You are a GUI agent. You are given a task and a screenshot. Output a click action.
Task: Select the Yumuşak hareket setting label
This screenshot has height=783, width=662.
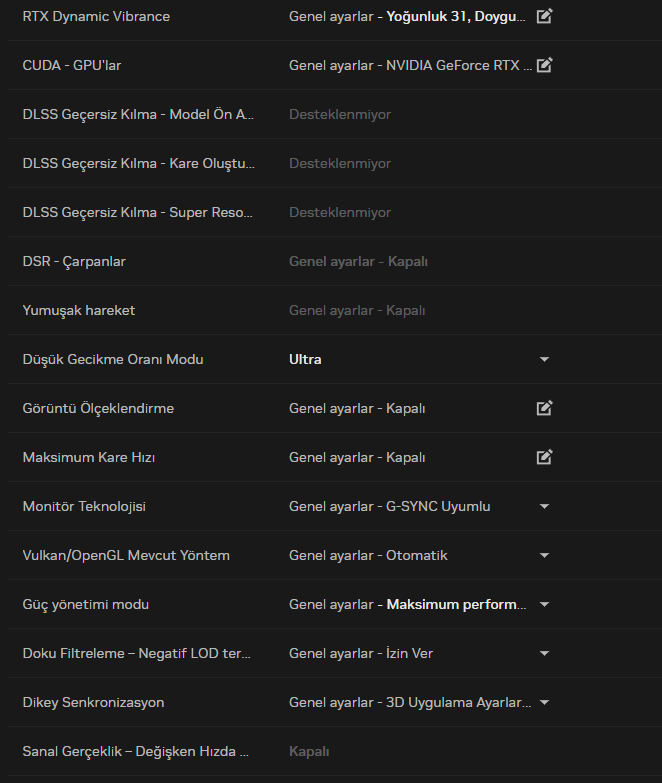tap(78, 310)
